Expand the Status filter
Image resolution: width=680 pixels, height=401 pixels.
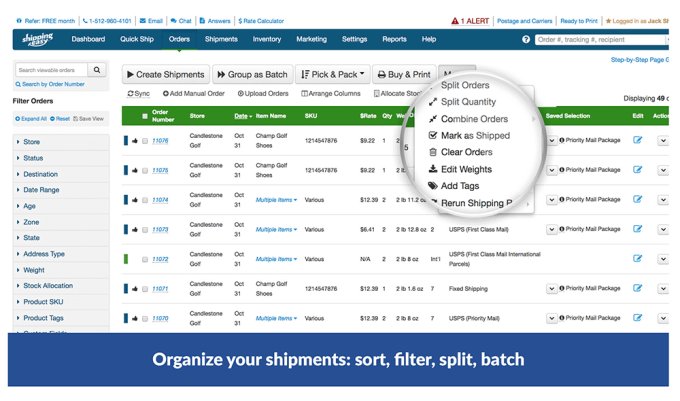click(x=61, y=158)
